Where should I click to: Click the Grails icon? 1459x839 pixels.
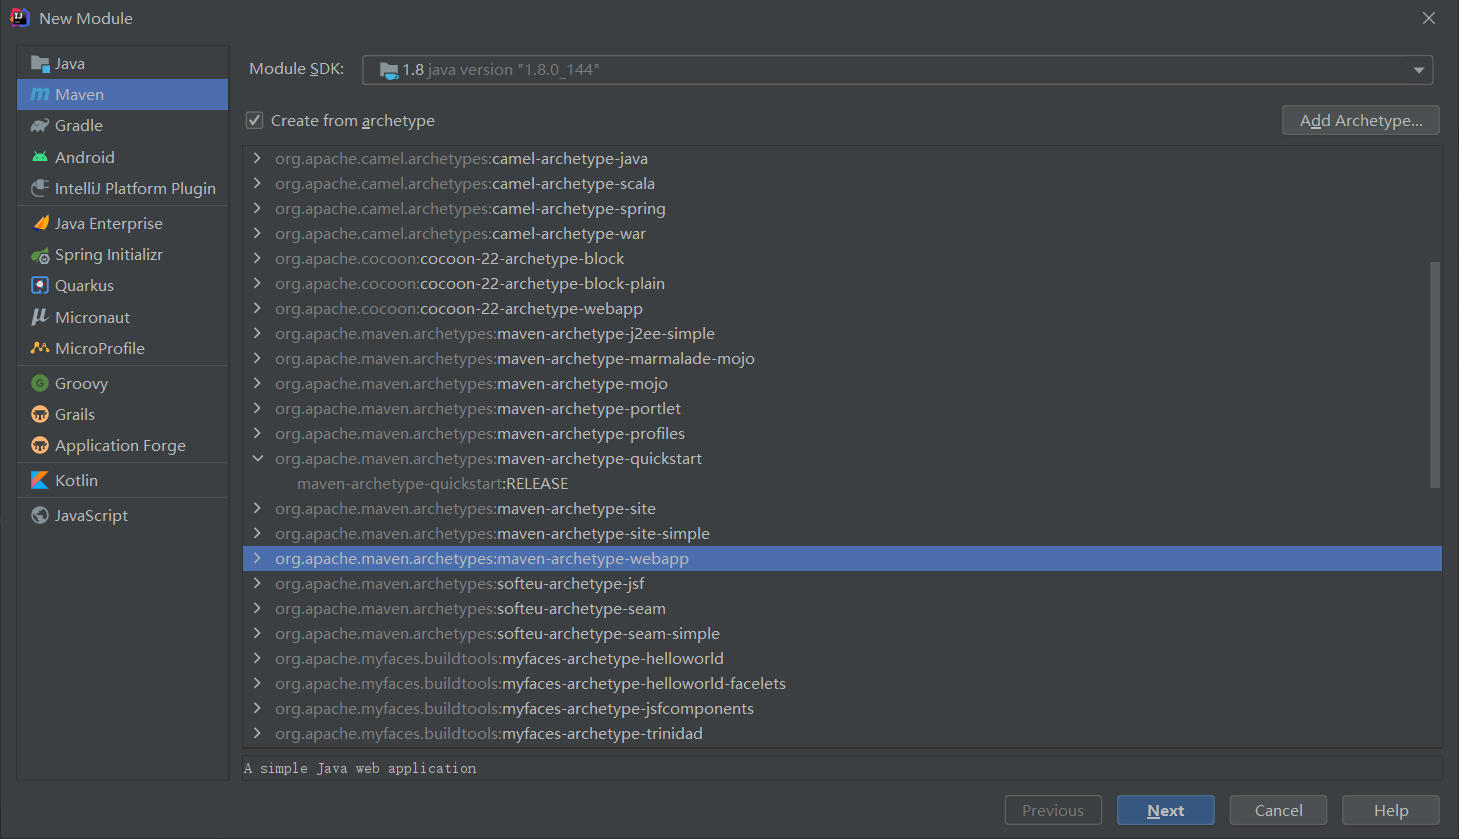40,414
